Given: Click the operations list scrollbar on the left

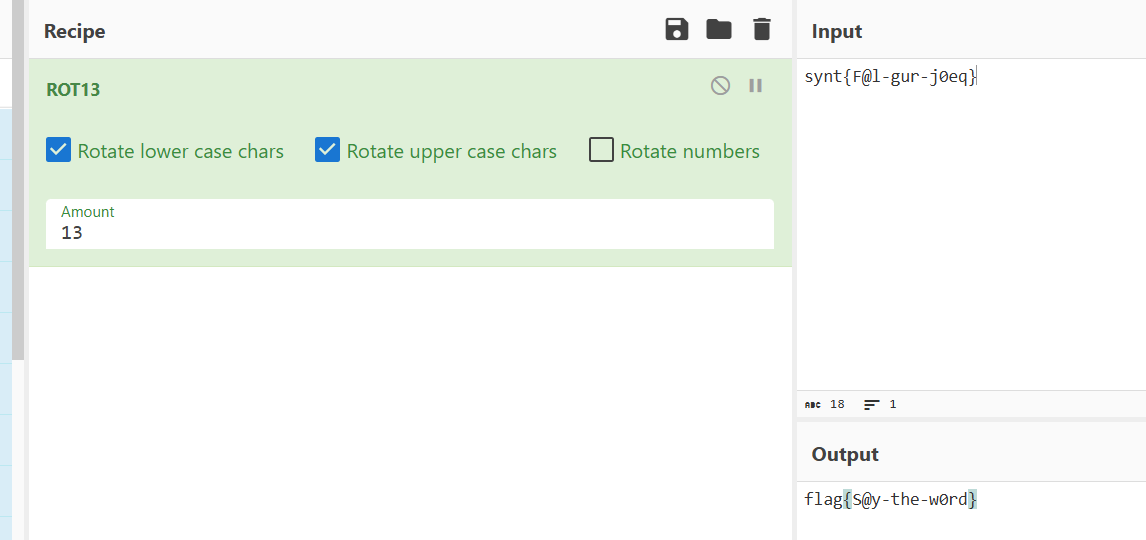Looking at the screenshot, I should (x=17, y=200).
